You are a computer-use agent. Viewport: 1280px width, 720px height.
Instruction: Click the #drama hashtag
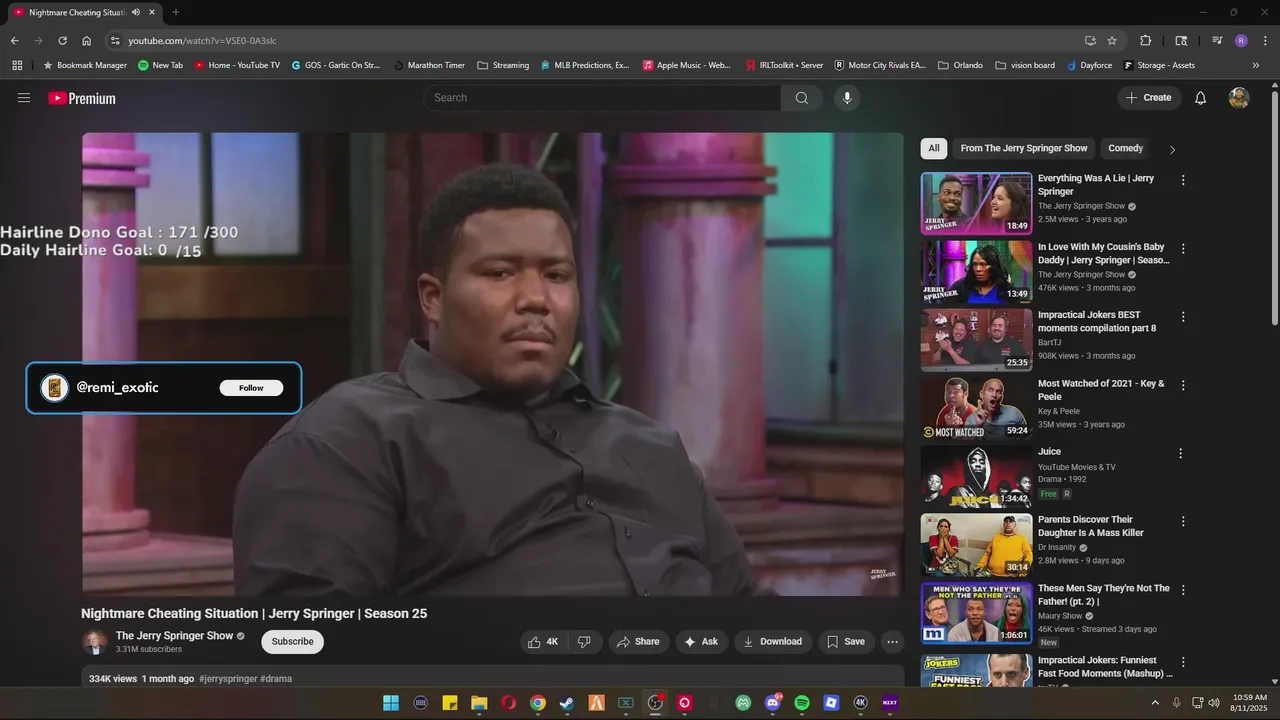[x=276, y=679]
